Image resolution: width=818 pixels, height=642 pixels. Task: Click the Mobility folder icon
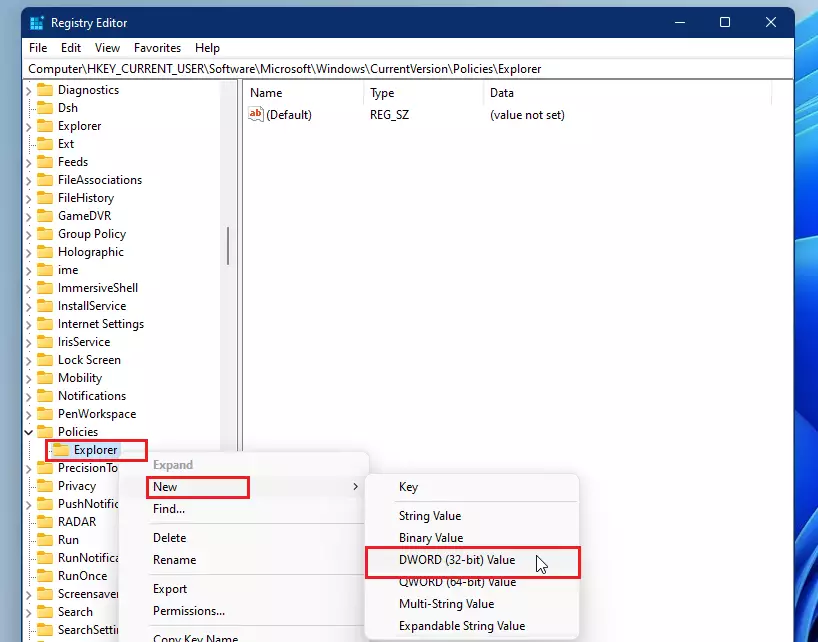(x=45, y=378)
